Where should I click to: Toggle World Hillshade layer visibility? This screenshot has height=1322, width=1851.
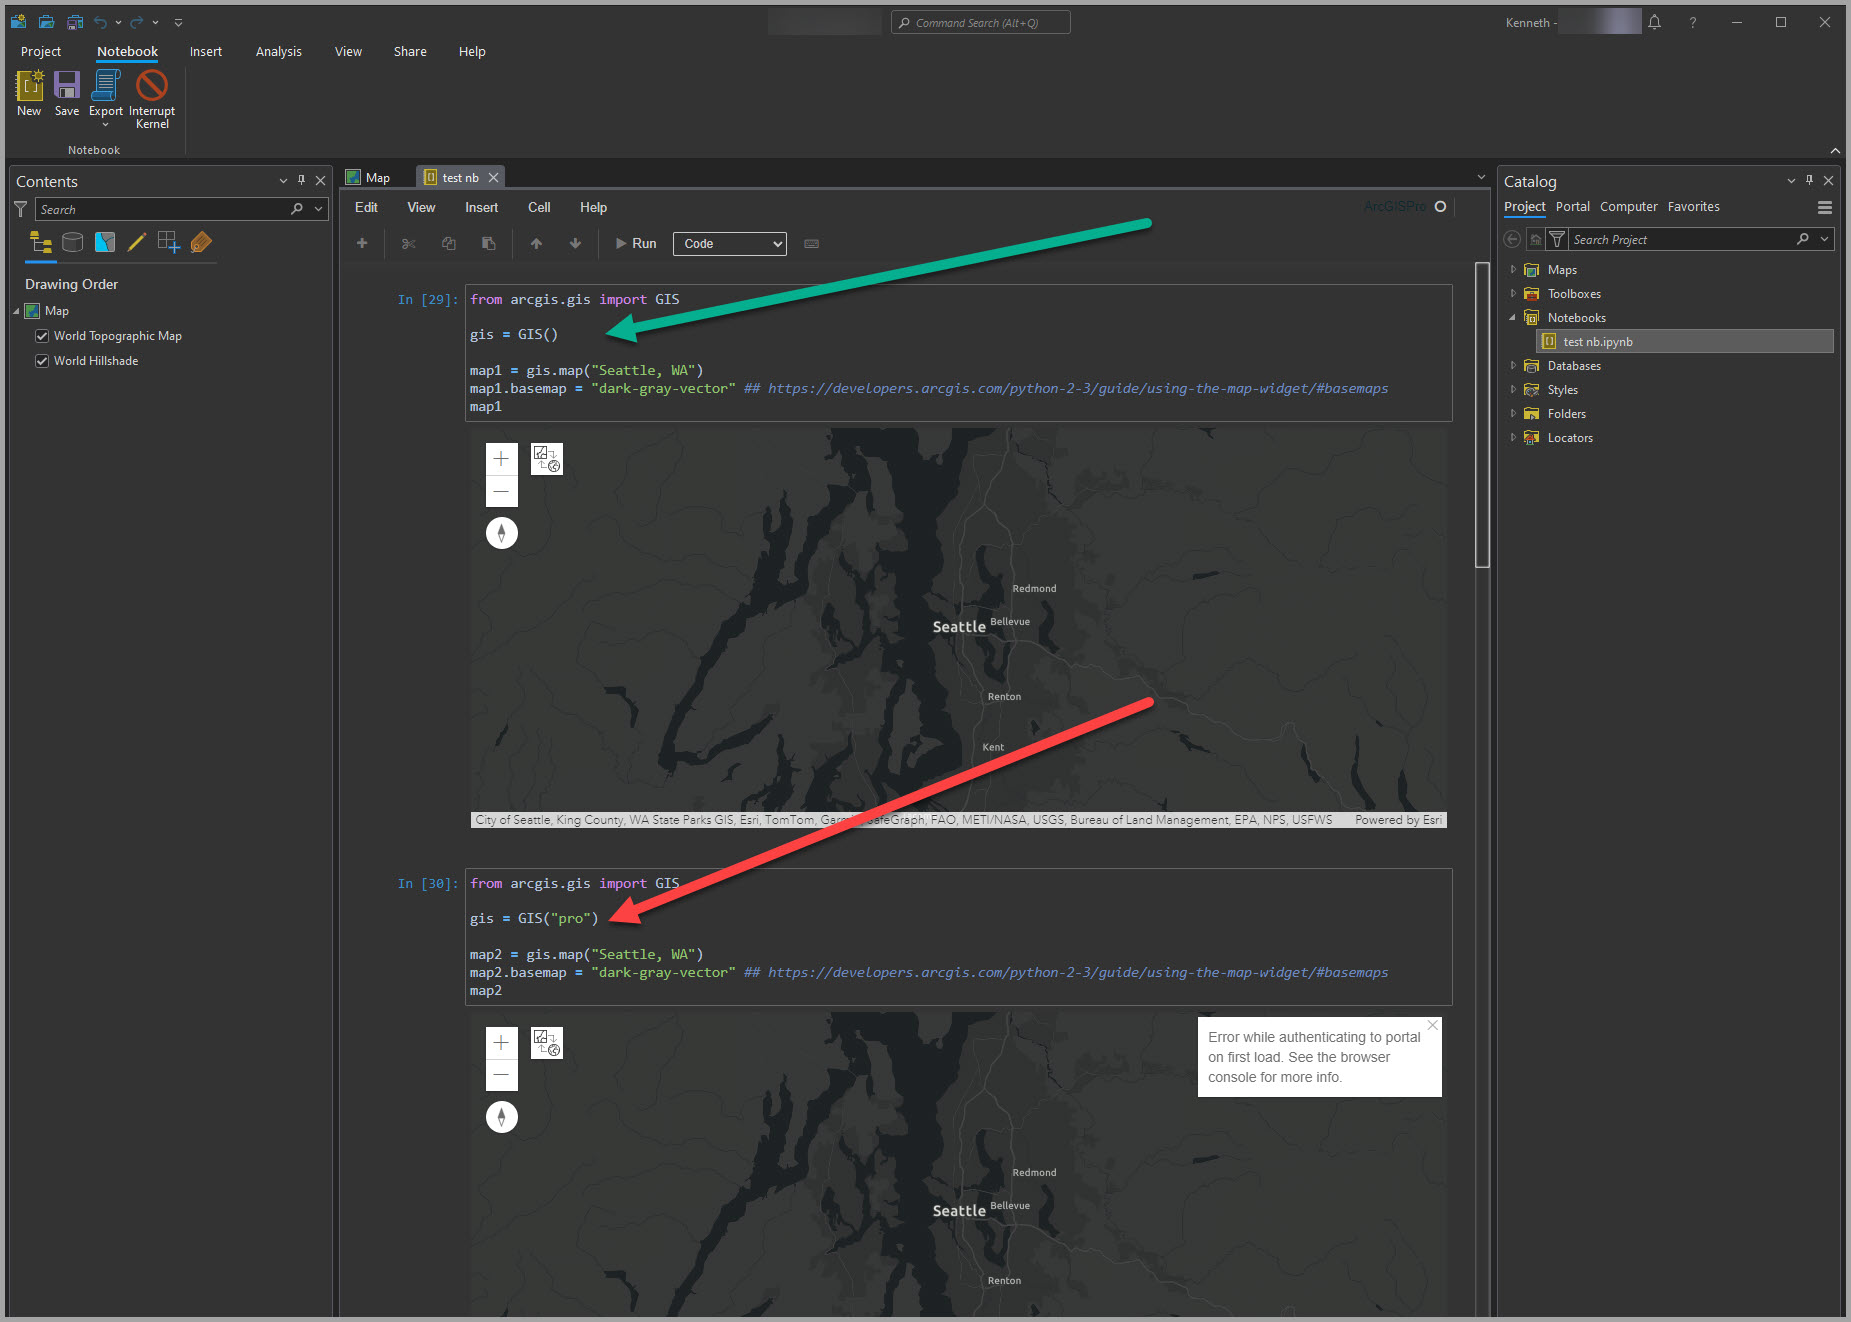42,361
